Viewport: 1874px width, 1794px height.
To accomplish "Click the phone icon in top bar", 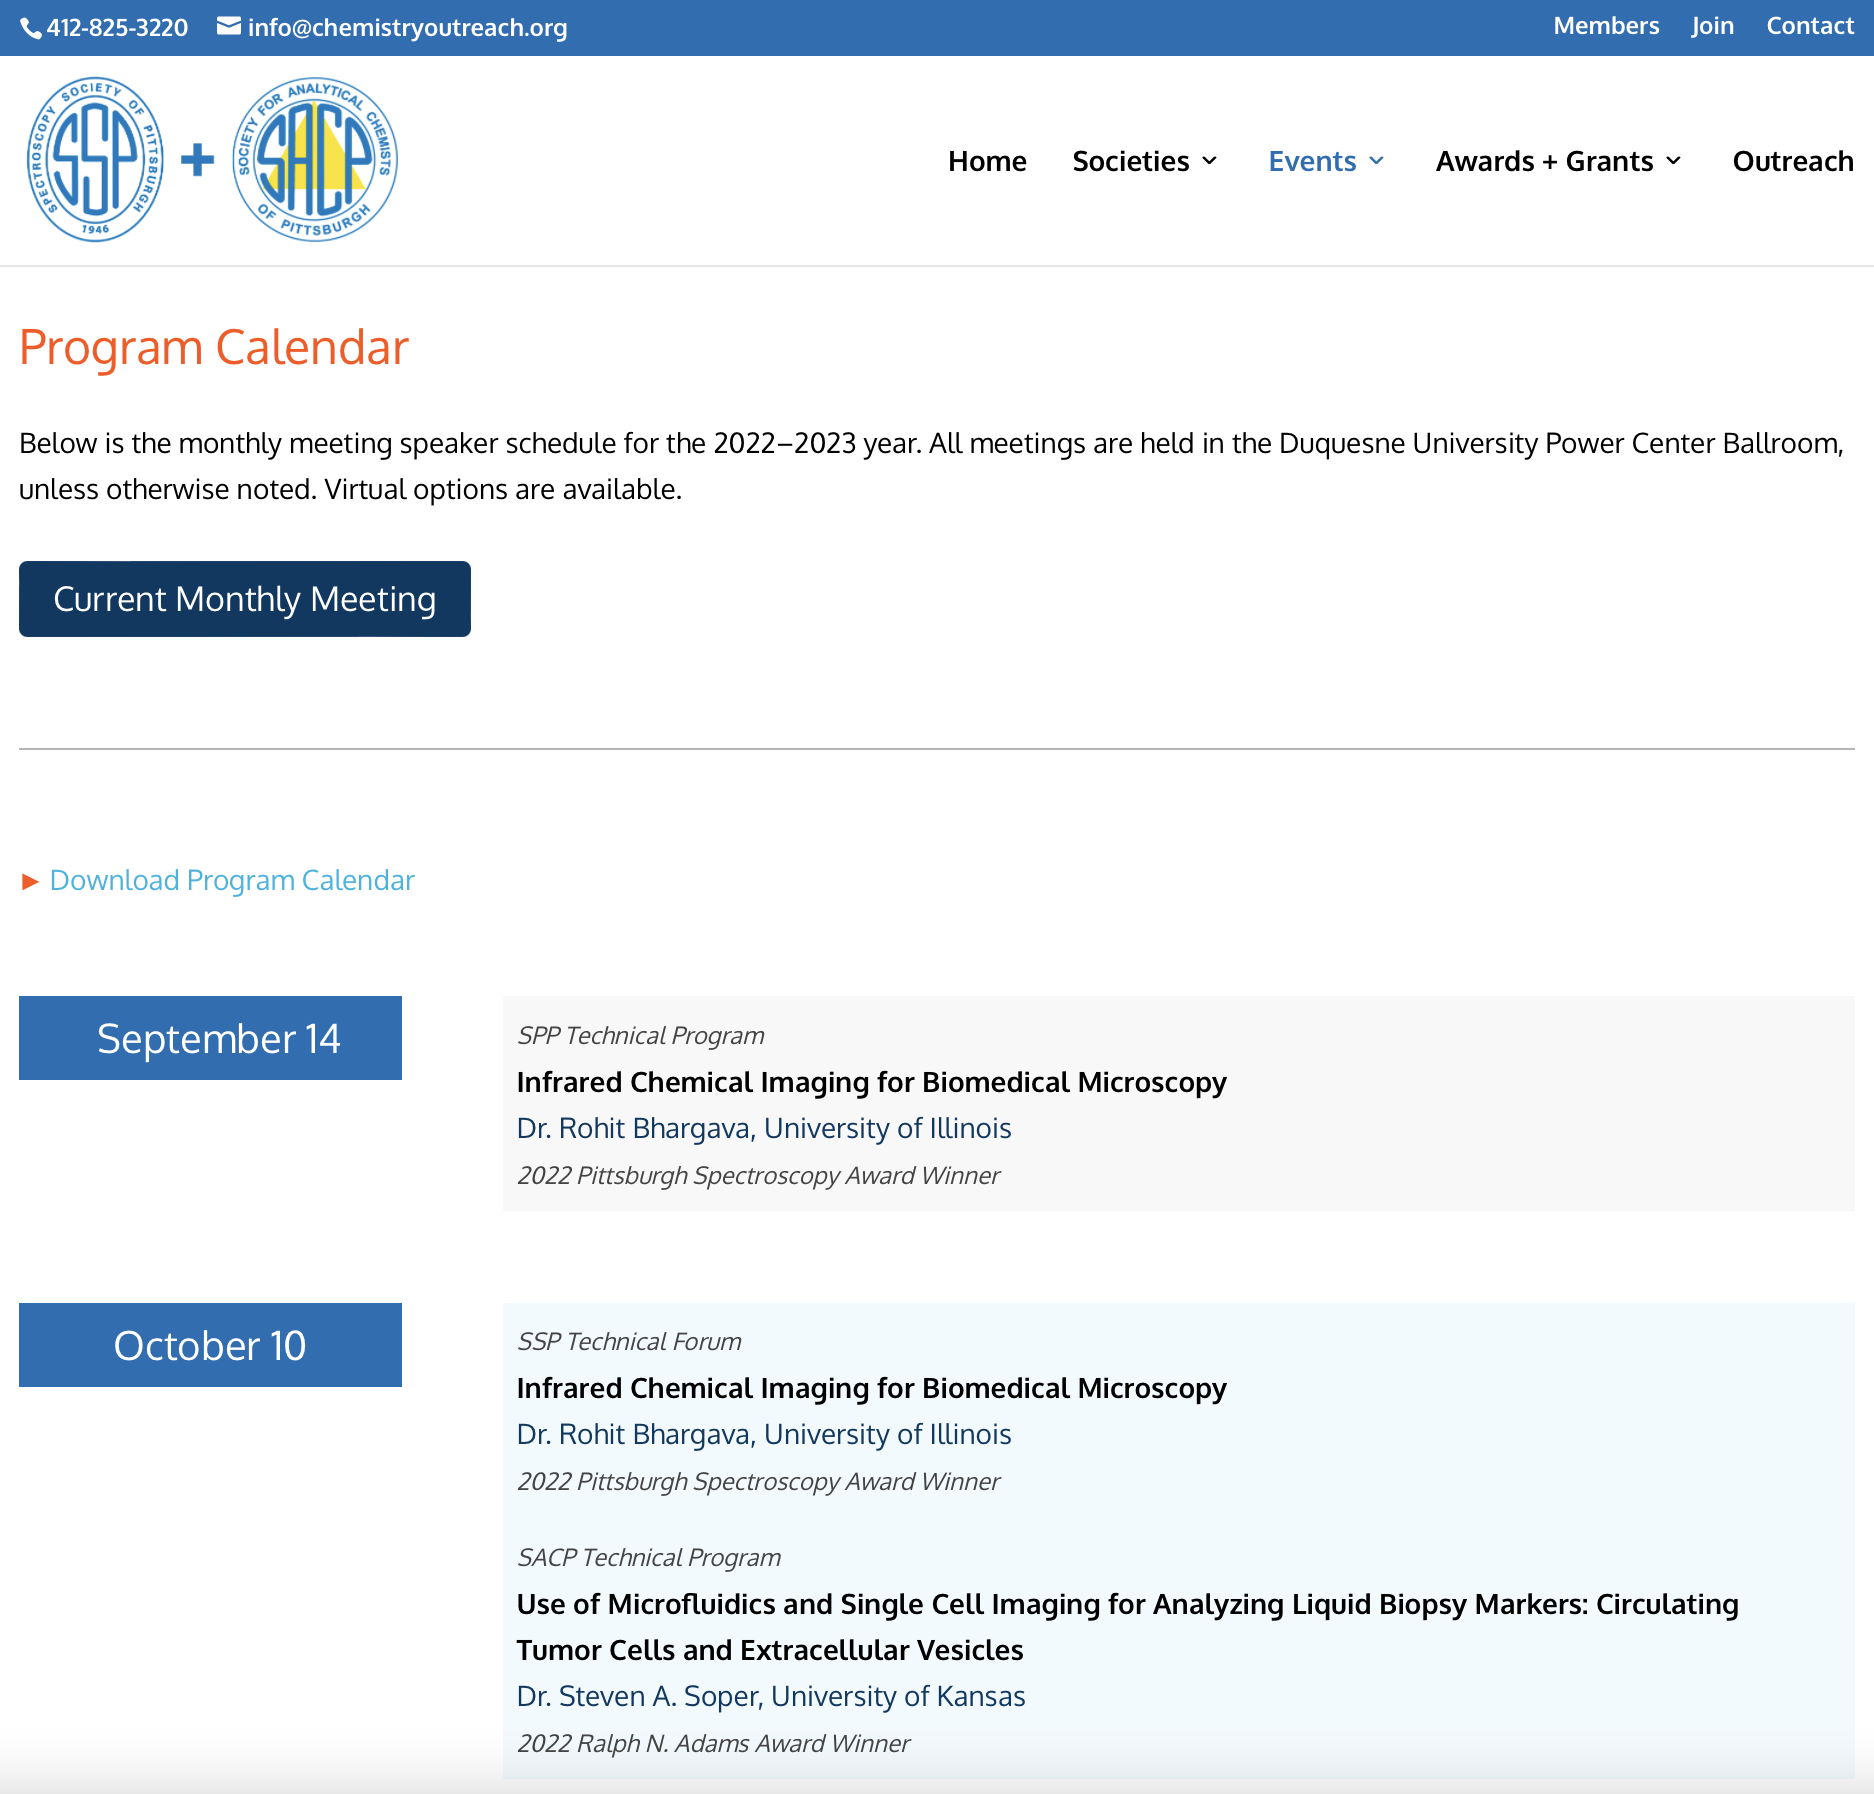I will pyautogui.click(x=31, y=28).
